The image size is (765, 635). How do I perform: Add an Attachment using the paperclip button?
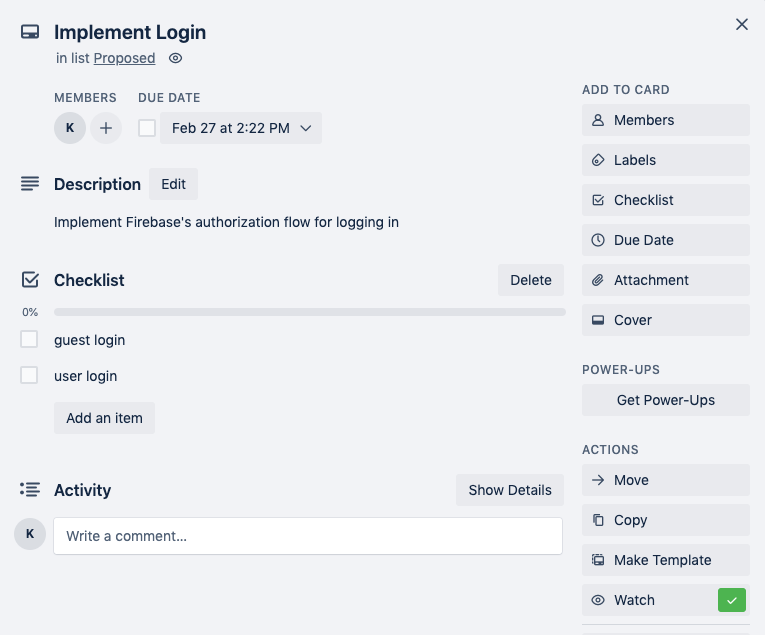click(665, 280)
